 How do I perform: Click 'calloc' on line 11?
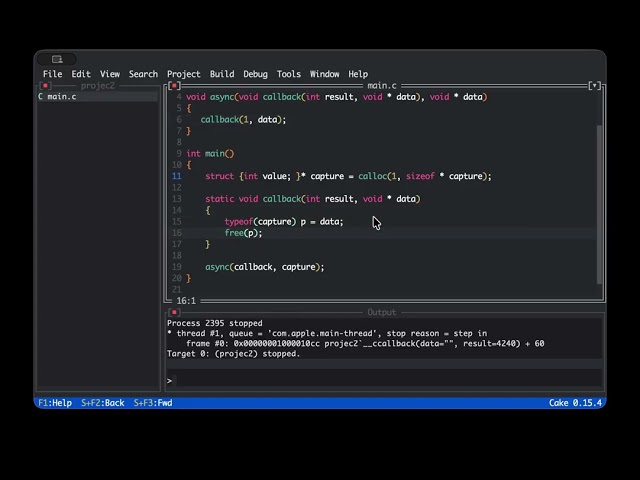point(373,176)
